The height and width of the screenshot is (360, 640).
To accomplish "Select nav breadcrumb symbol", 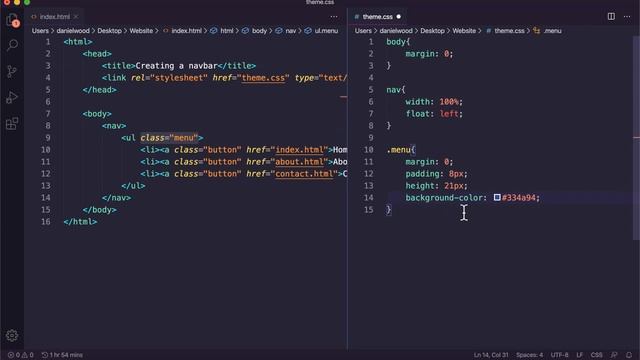I will click(286, 31).
